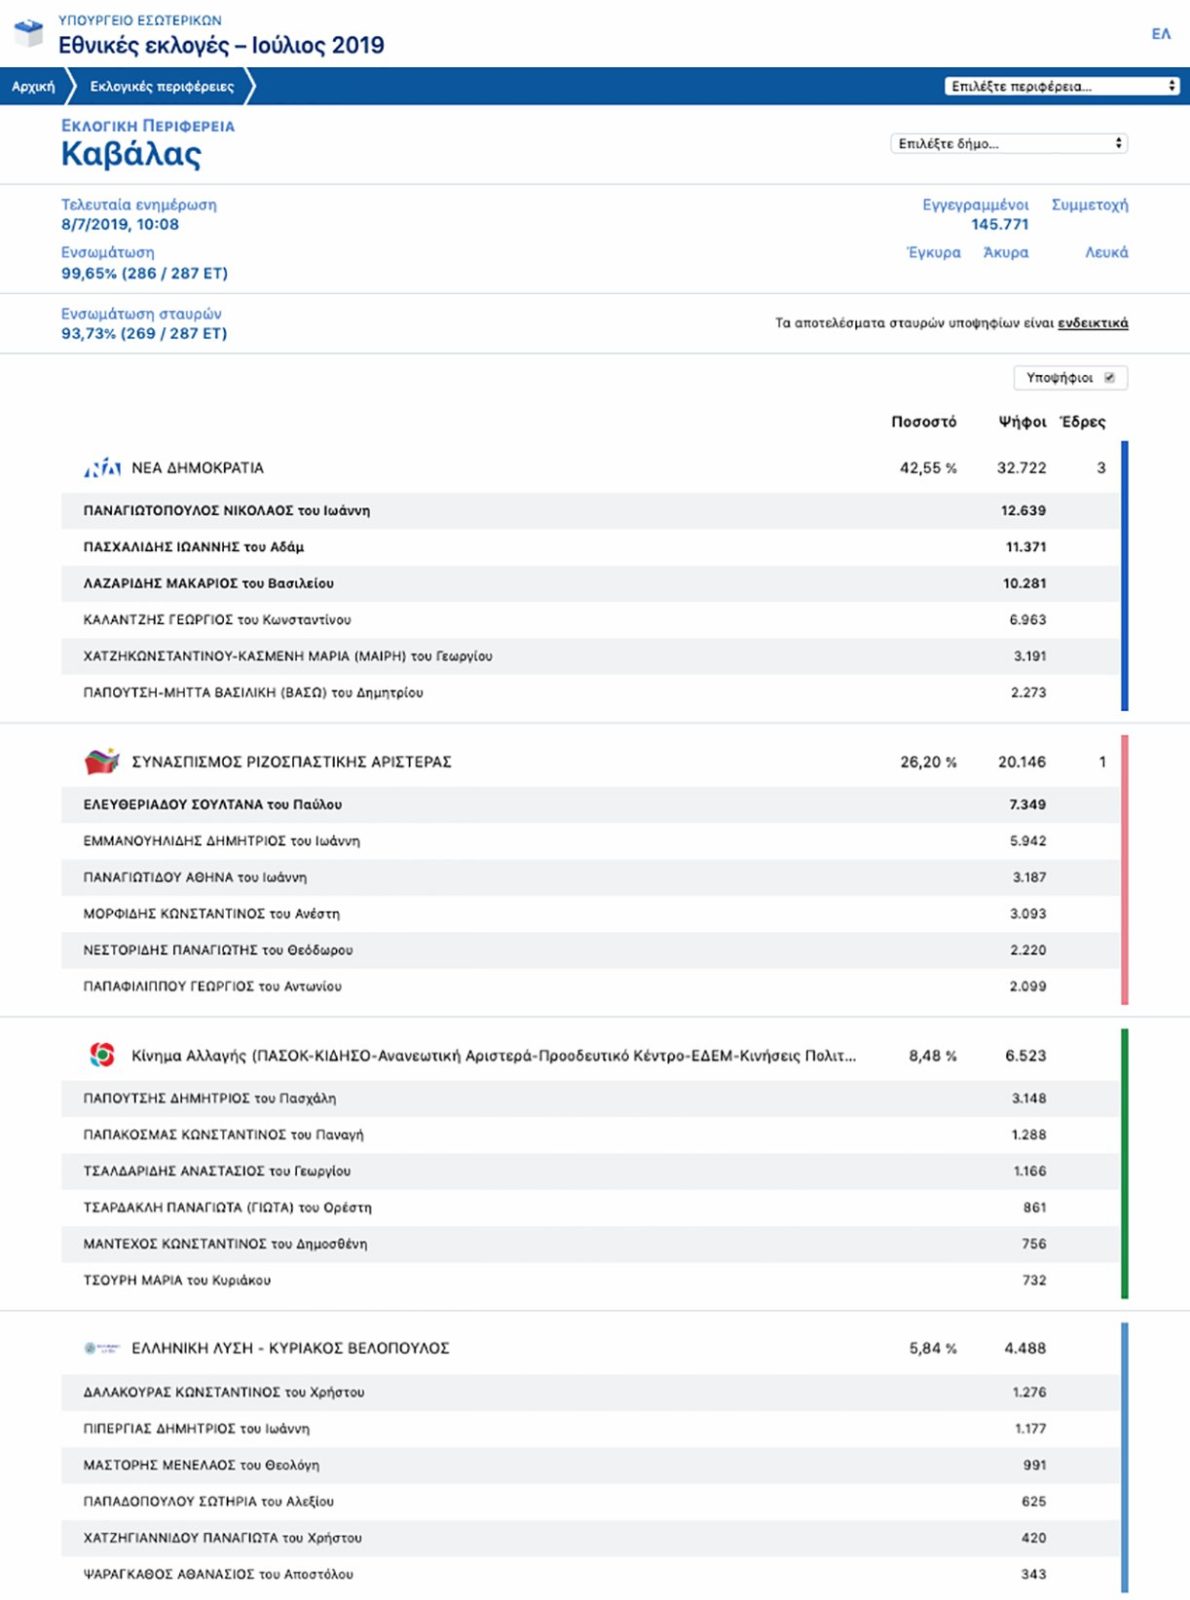Toggle the Υποψήφιοι checkbox

pyautogui.click(x=1109, y=377)
